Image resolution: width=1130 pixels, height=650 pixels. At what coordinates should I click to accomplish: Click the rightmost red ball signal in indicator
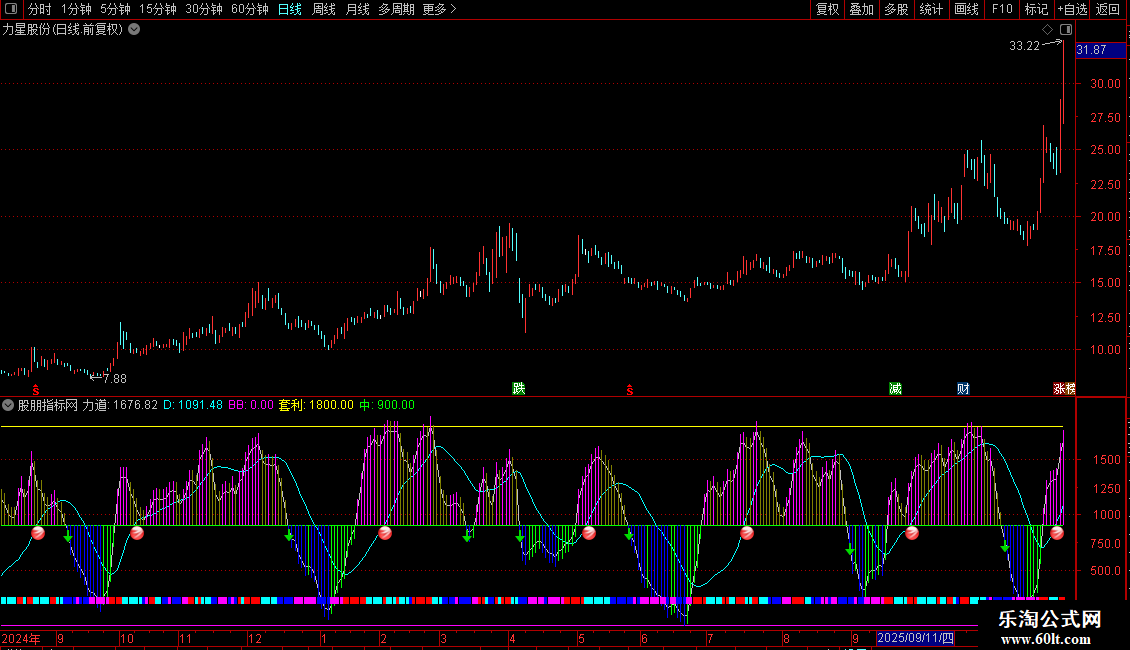pyautogui.click(x=1057, y=533)
